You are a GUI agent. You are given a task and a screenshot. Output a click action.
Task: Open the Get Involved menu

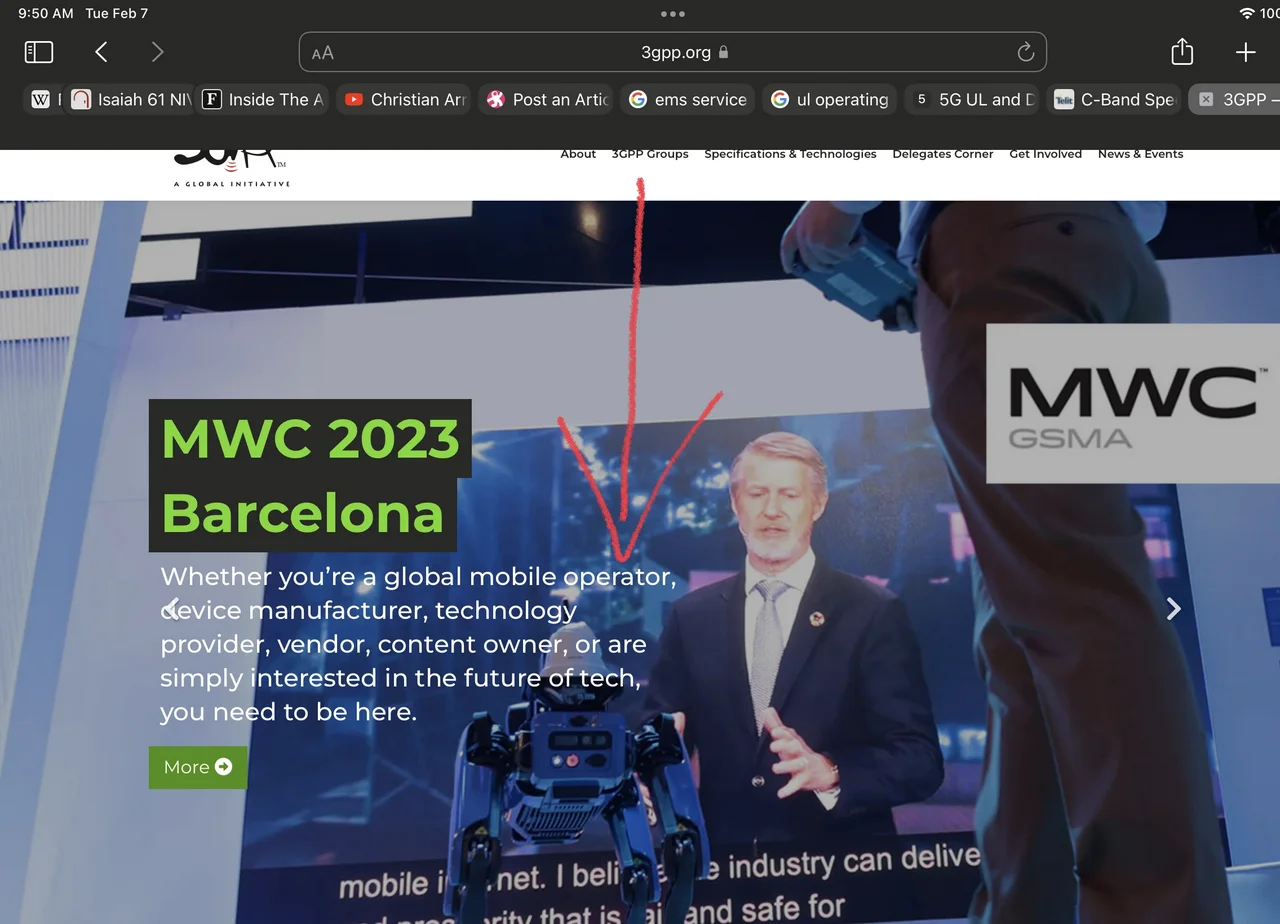point(1045,154)
